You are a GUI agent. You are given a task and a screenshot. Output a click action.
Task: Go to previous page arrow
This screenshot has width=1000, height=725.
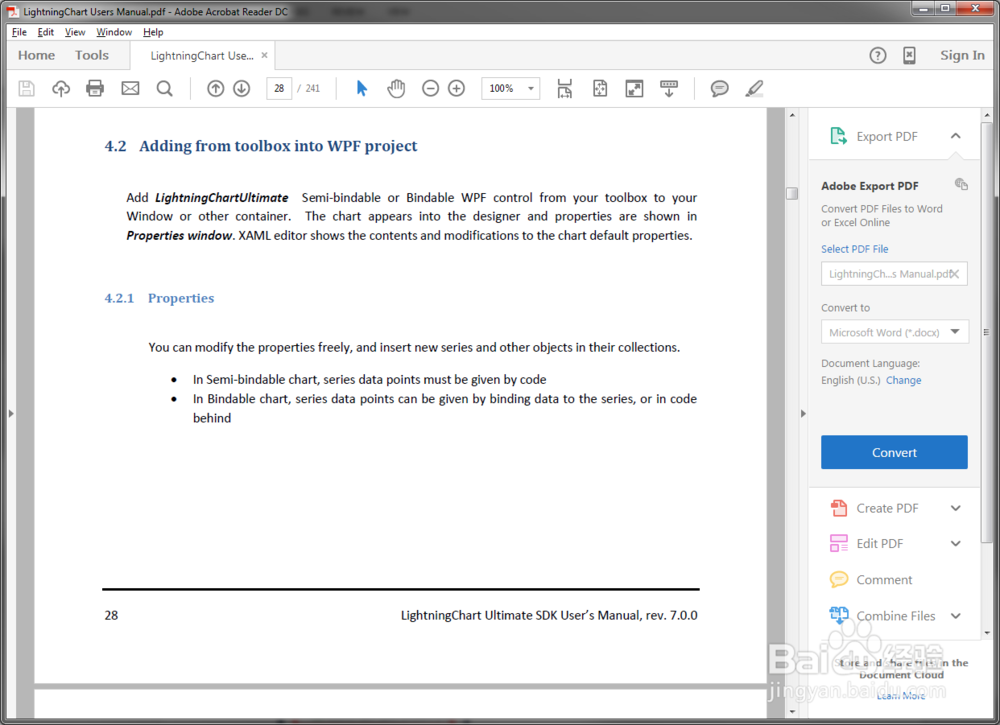216,88
